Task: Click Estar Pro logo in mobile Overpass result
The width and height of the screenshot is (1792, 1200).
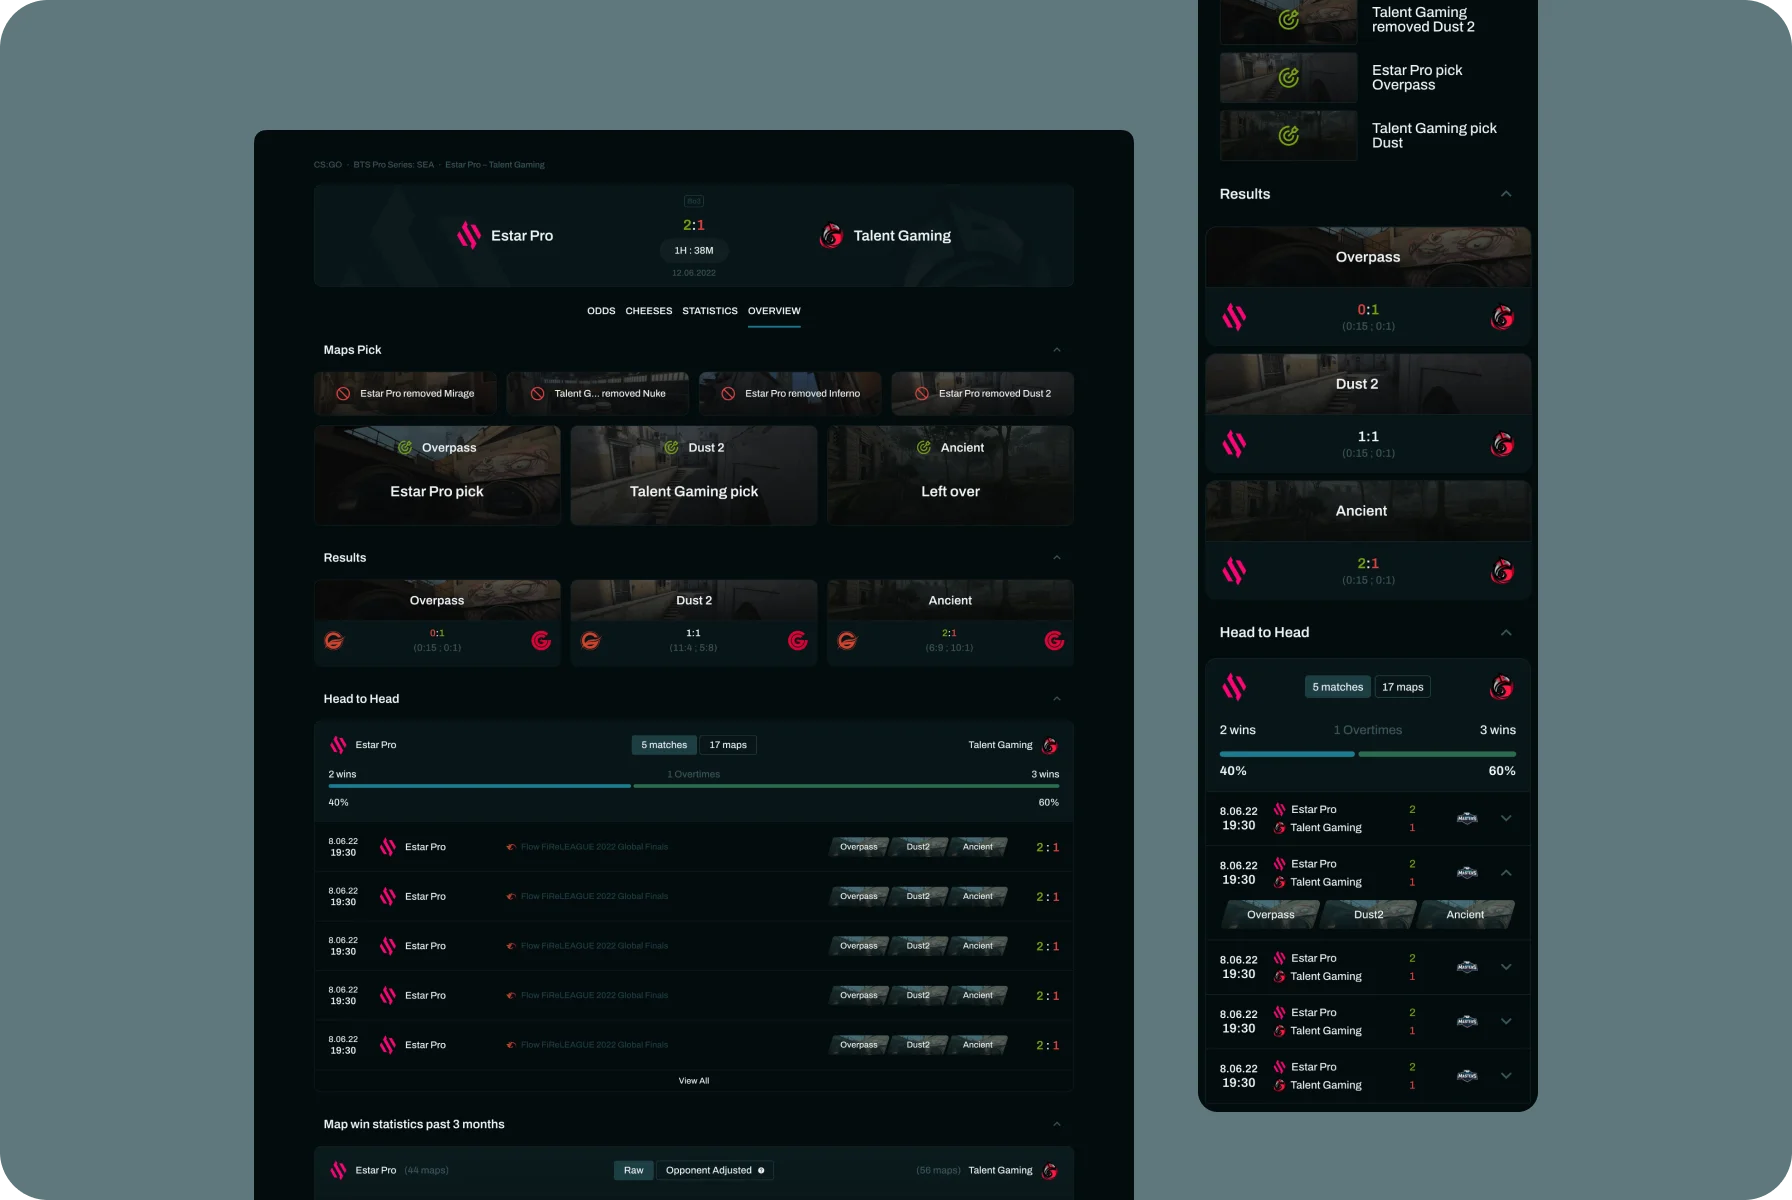Action: coord(1234,318)
